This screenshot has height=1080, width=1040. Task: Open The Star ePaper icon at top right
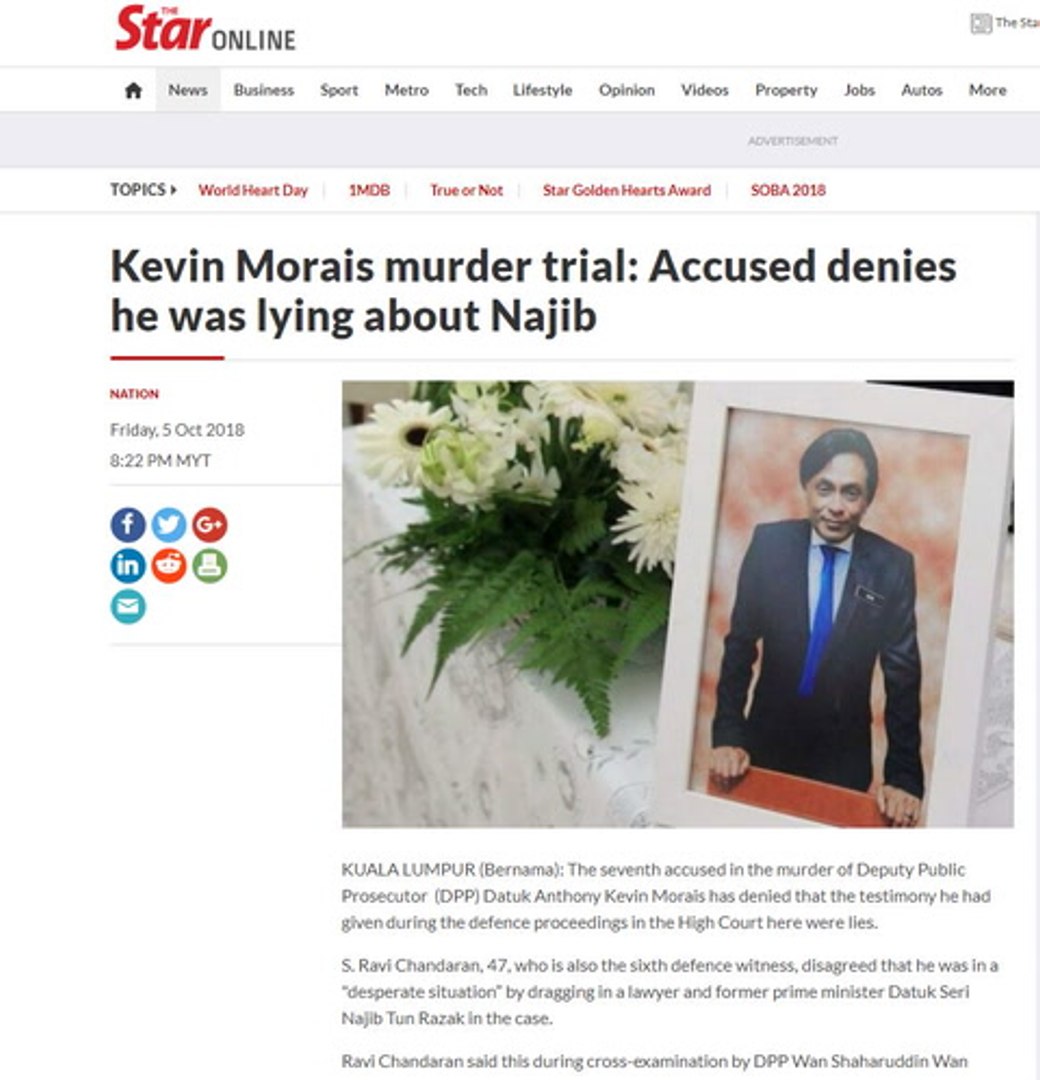click(981, 23)
